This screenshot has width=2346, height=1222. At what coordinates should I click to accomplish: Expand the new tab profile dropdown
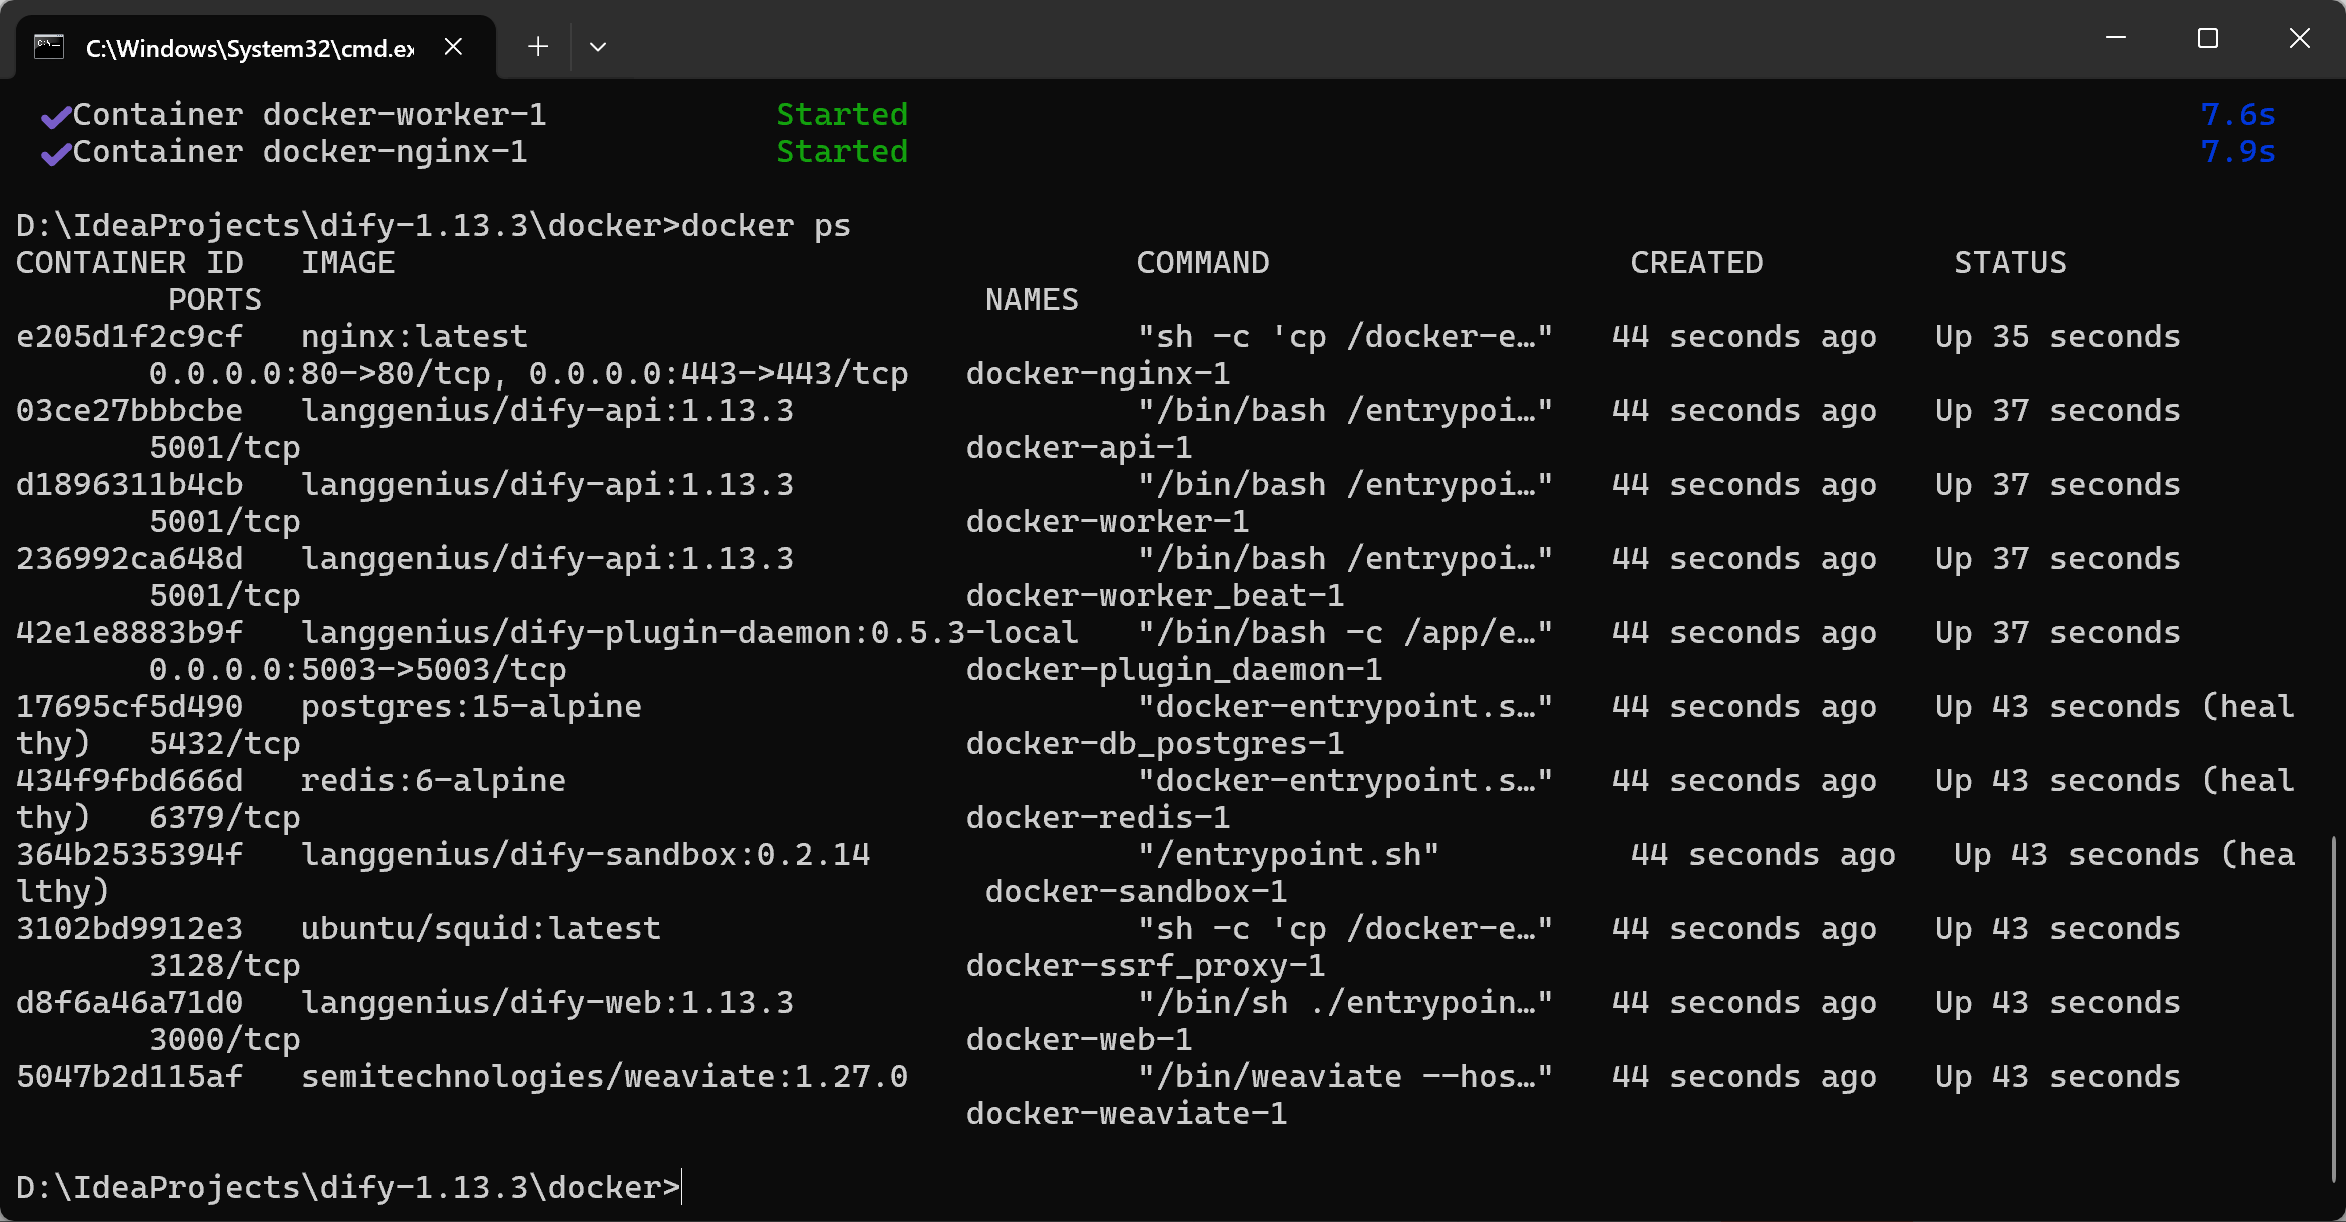pyautogui.click(x=598, y=47)
